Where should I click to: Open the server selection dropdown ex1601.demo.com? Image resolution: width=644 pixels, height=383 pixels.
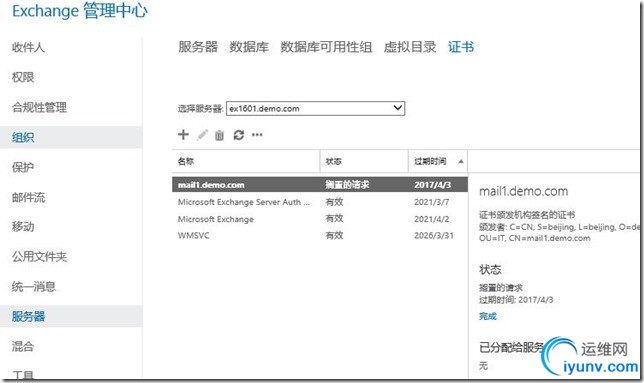315,108
